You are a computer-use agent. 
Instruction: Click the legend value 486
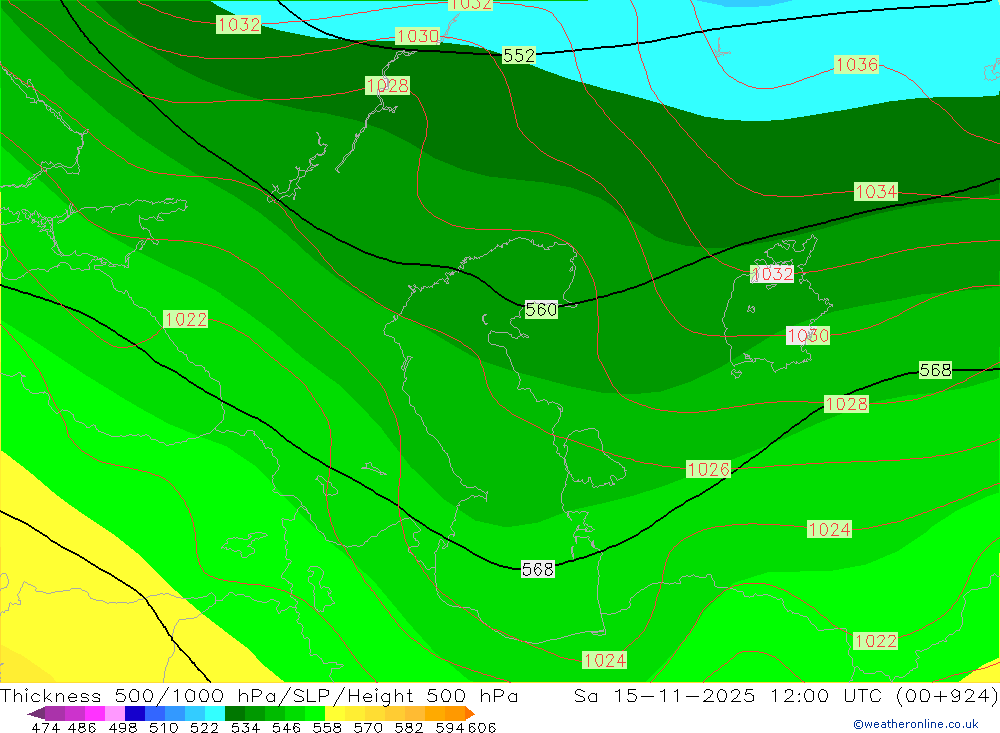pos(82,727)
